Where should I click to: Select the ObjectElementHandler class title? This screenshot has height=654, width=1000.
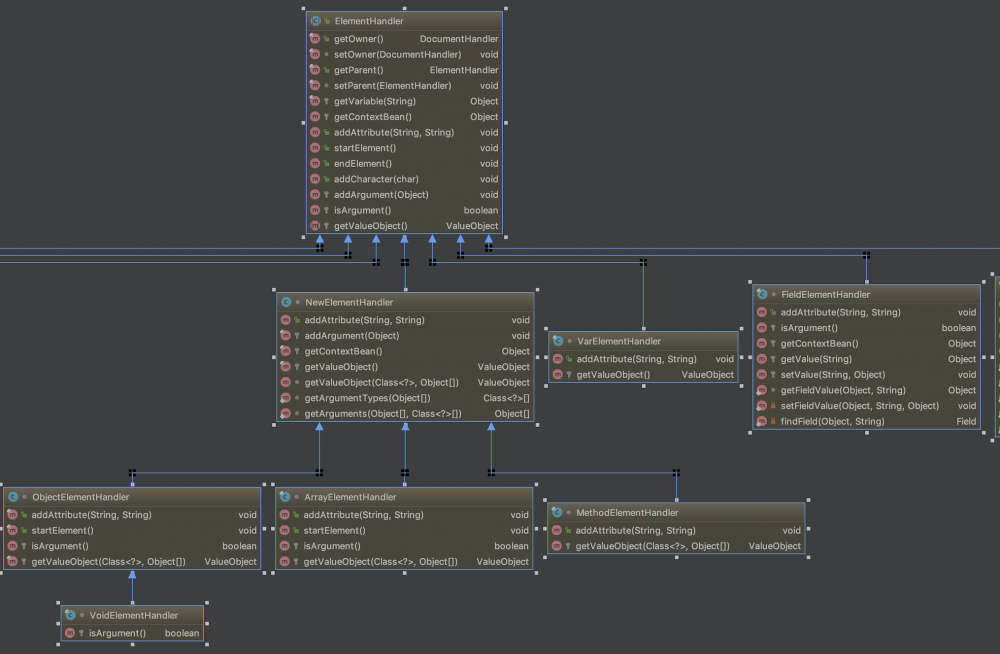(80, 497)
